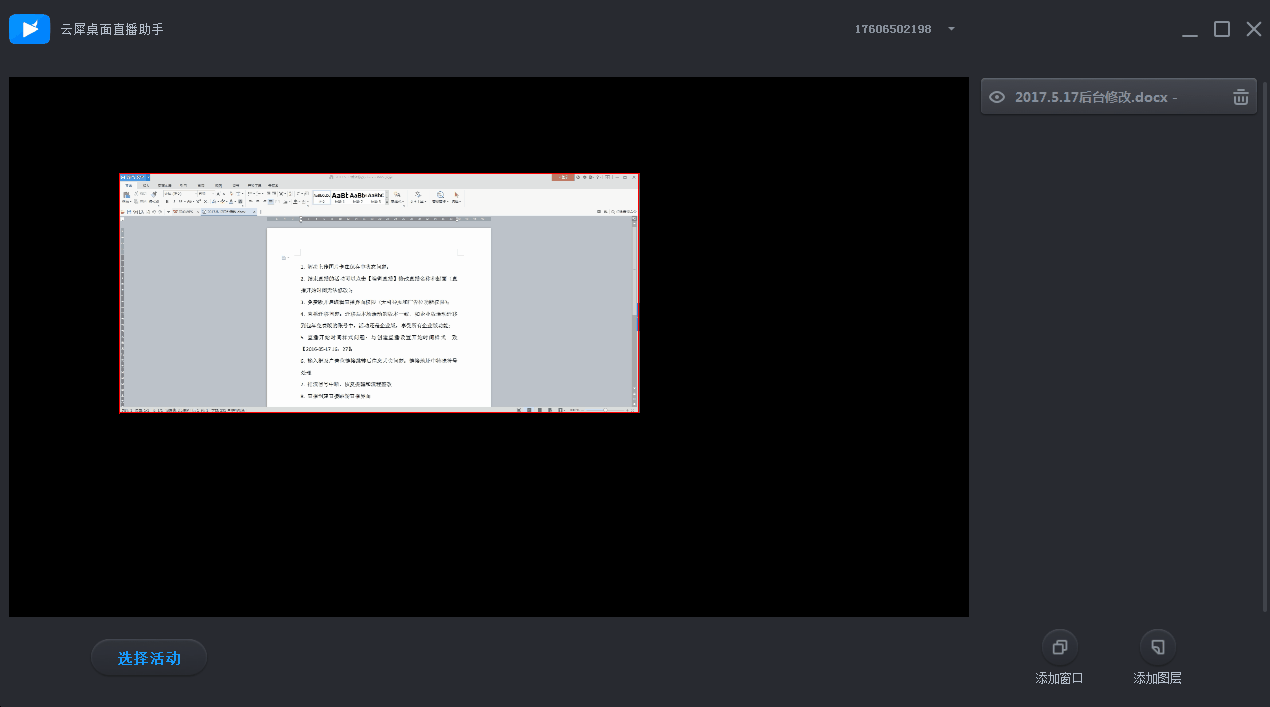Maximize the 云犀桌面直播助手 window
Screen dimensions: 1270x707
click(1221, 29)
